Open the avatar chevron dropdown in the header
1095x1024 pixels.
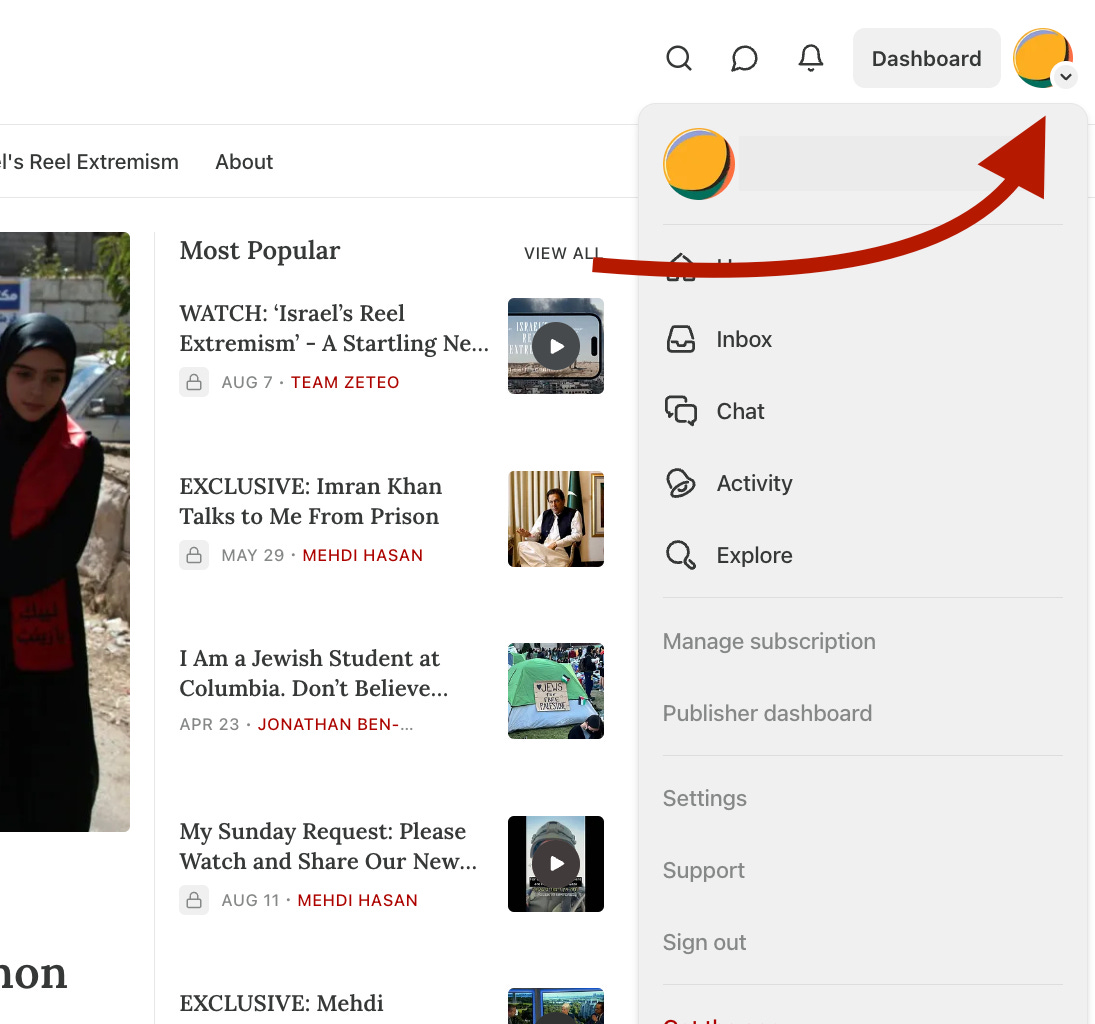click(1066, 77)
